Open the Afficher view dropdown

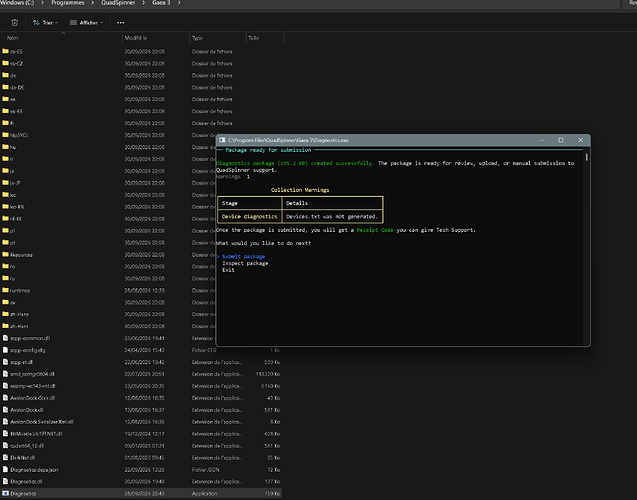[87, 23]
